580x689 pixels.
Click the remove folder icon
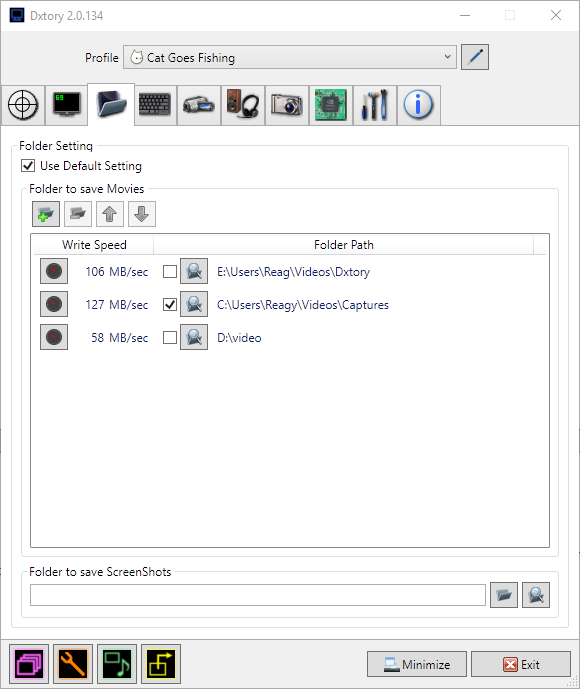tap(78, 214)
